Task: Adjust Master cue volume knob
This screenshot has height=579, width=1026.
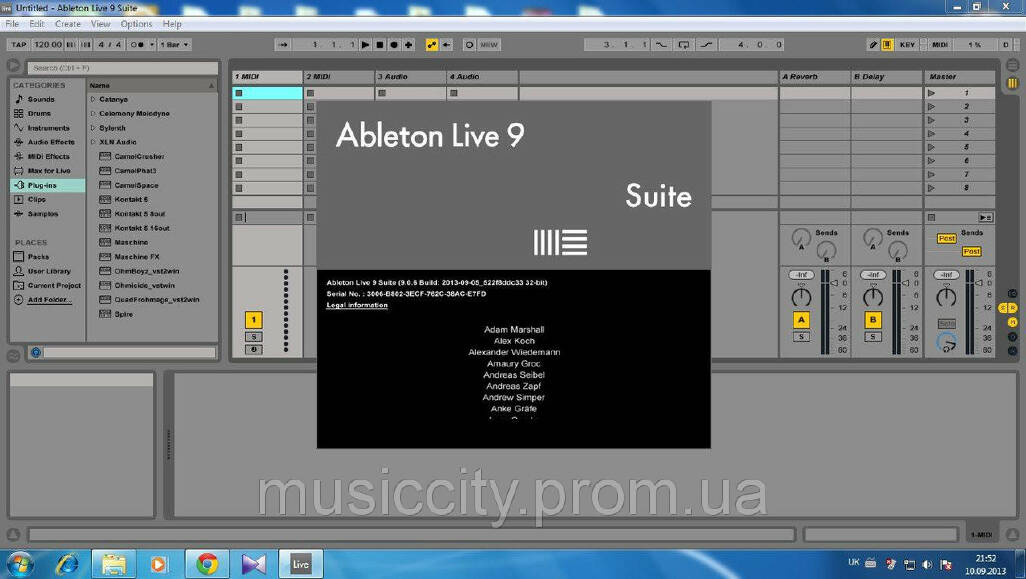Action: tap(946, 342)
